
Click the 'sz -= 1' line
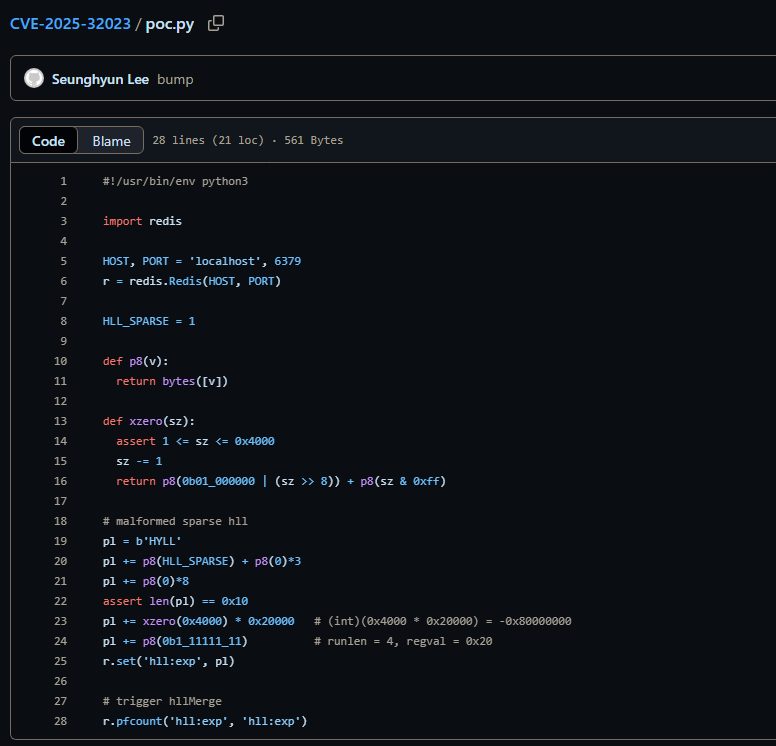pyautogui.click(x=139, y=461)
